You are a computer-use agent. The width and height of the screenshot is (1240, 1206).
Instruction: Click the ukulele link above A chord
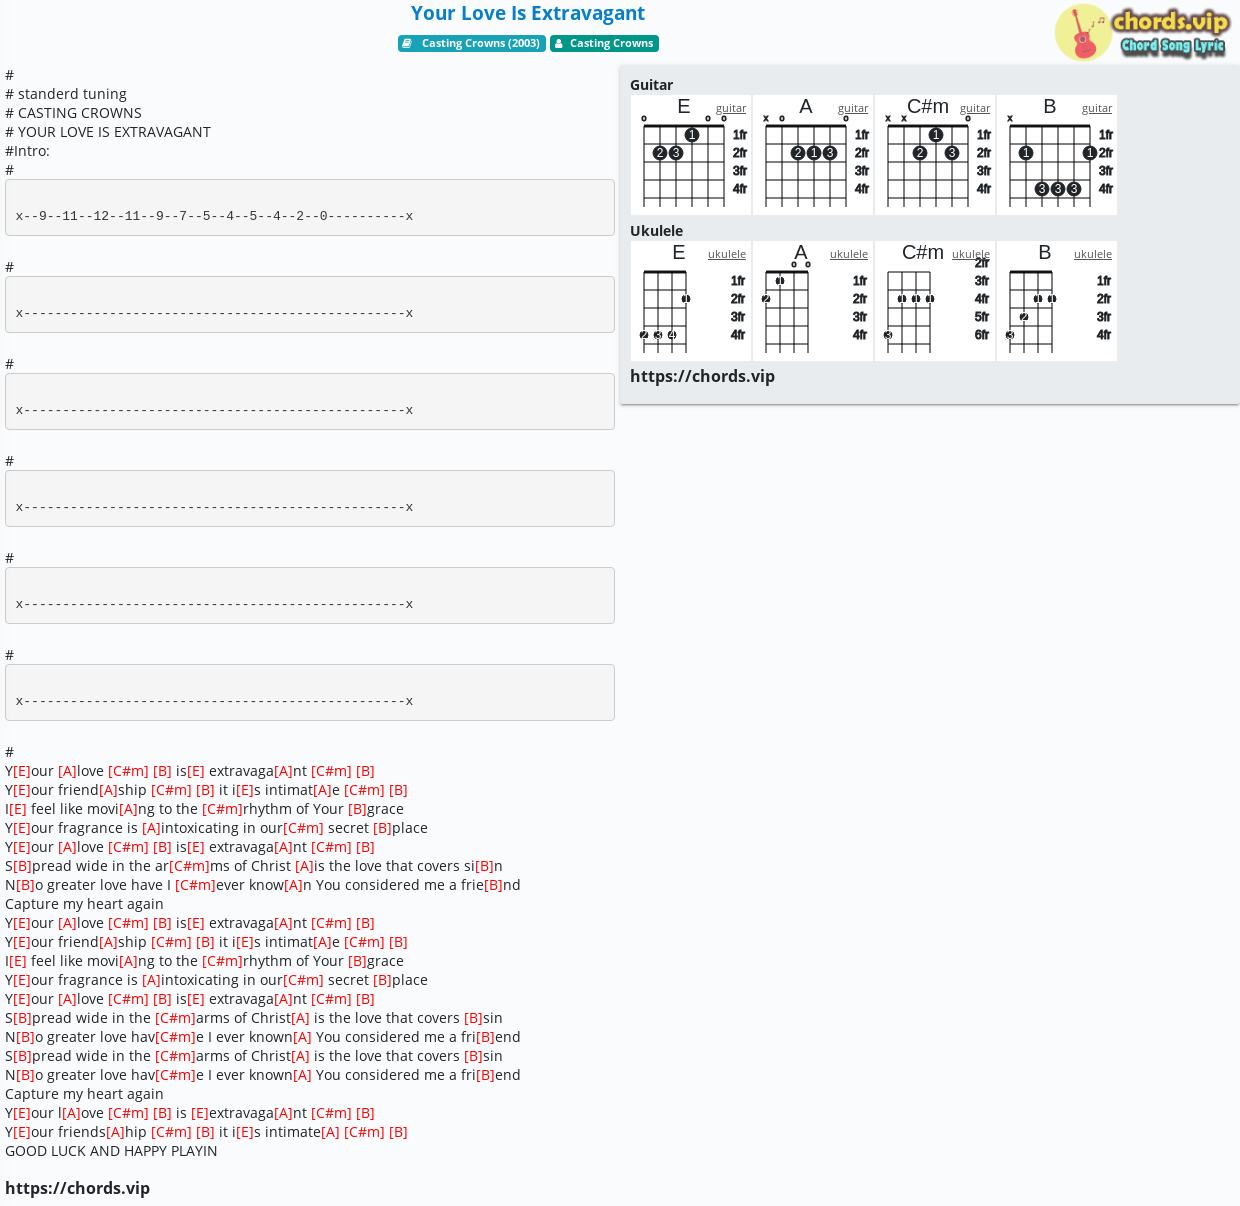coord(849,254)
